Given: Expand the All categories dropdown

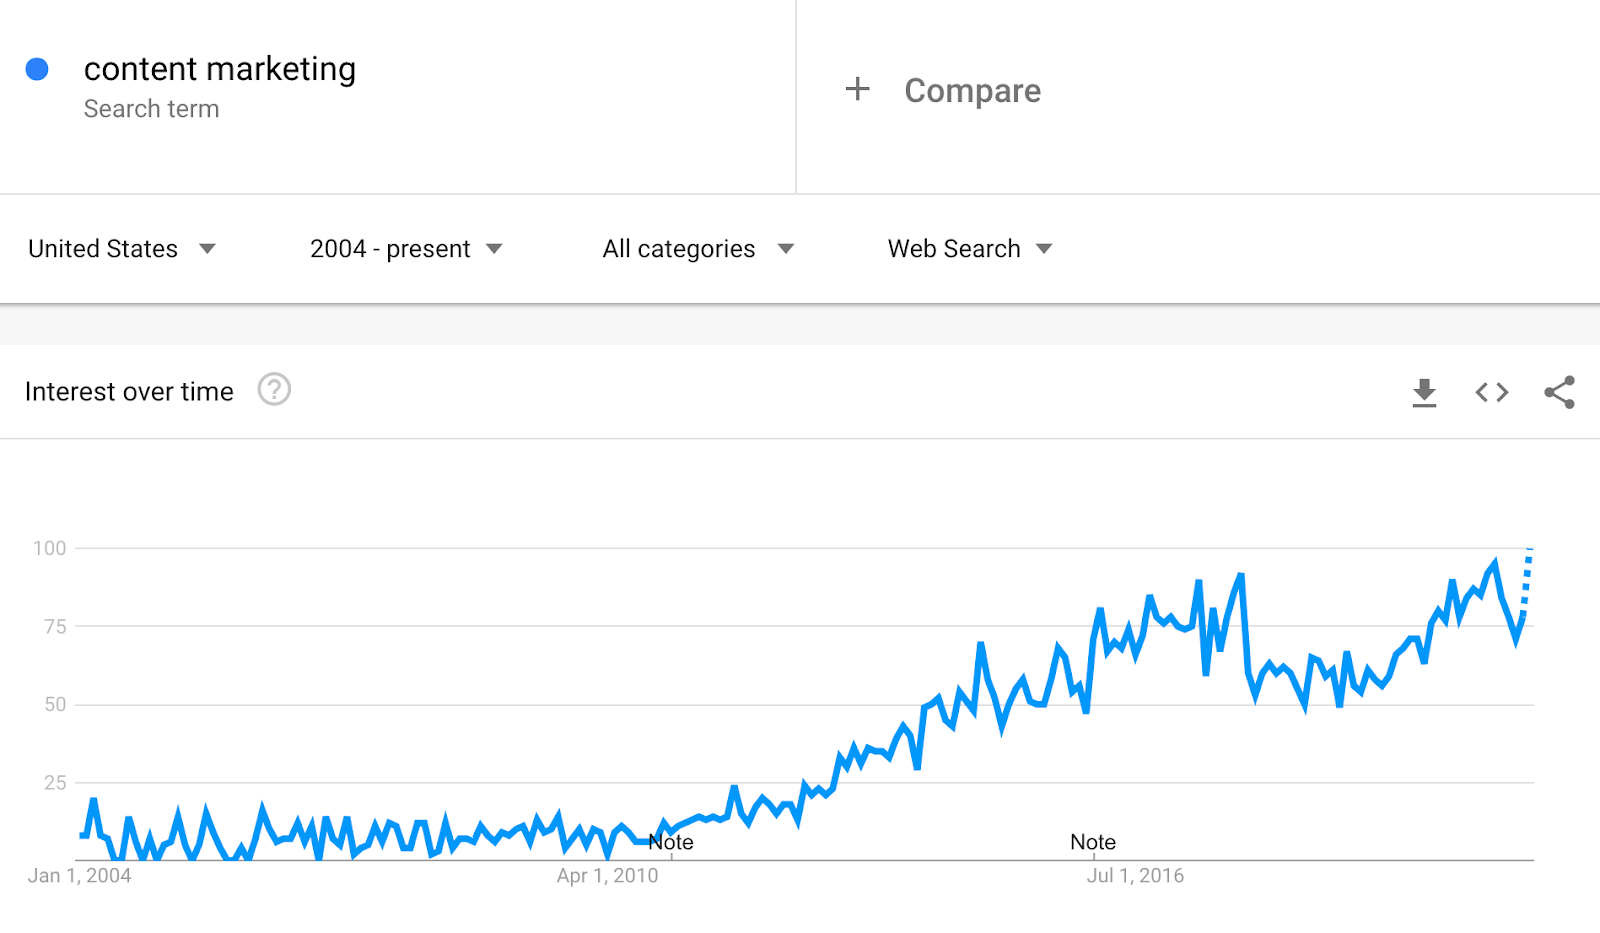Looking at the screenshot, I should [786, 249].
